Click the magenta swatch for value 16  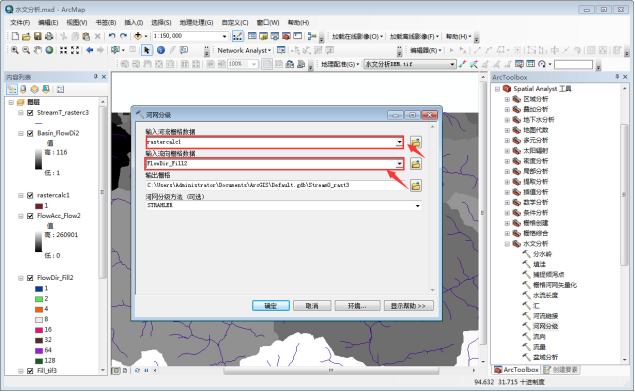click(39, 330)
